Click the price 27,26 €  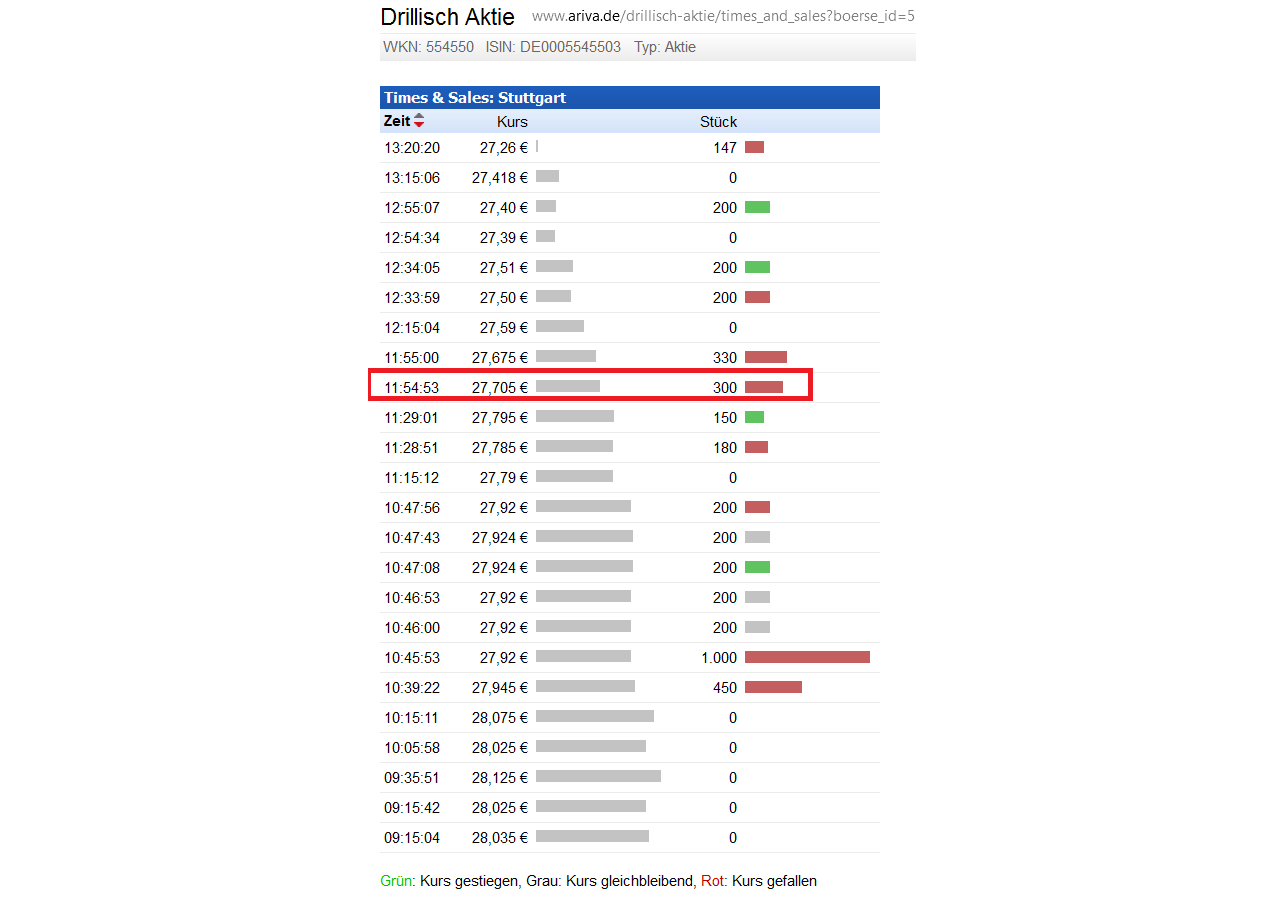(x=504, y=148)
